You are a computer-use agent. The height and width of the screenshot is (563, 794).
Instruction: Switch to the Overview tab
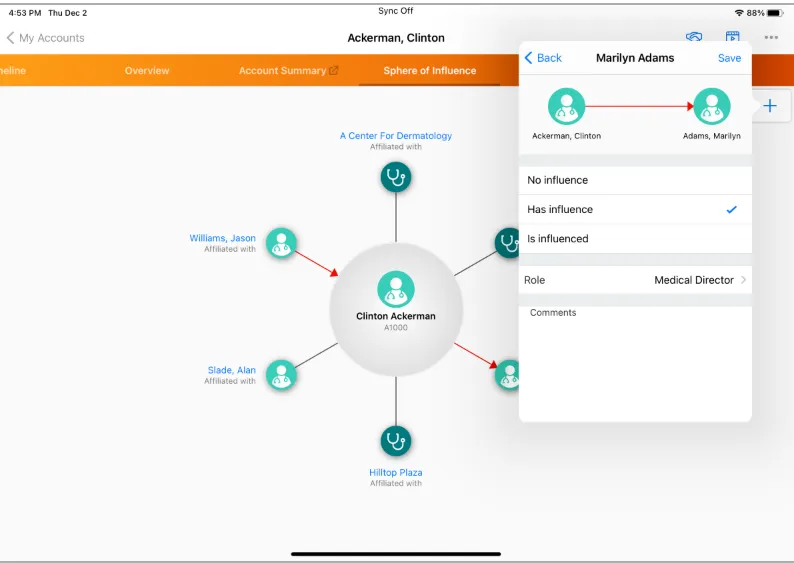[x=147, y=71]
